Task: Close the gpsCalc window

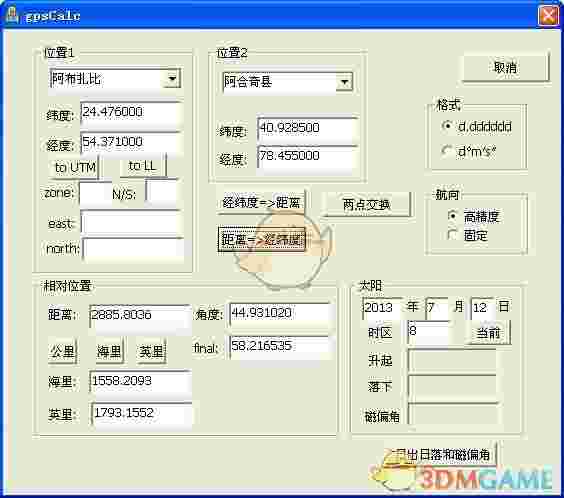Action: [x=548, y=15]
